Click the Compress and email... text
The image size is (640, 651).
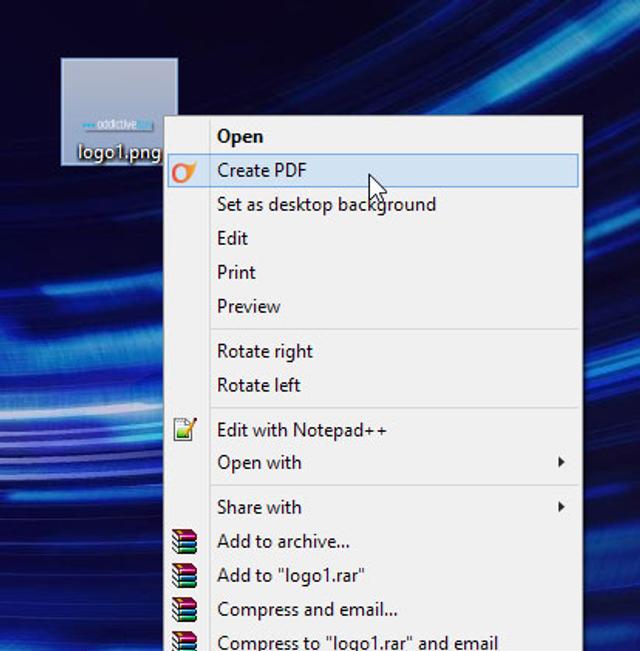pyautogui.click(x=307, y=610)
